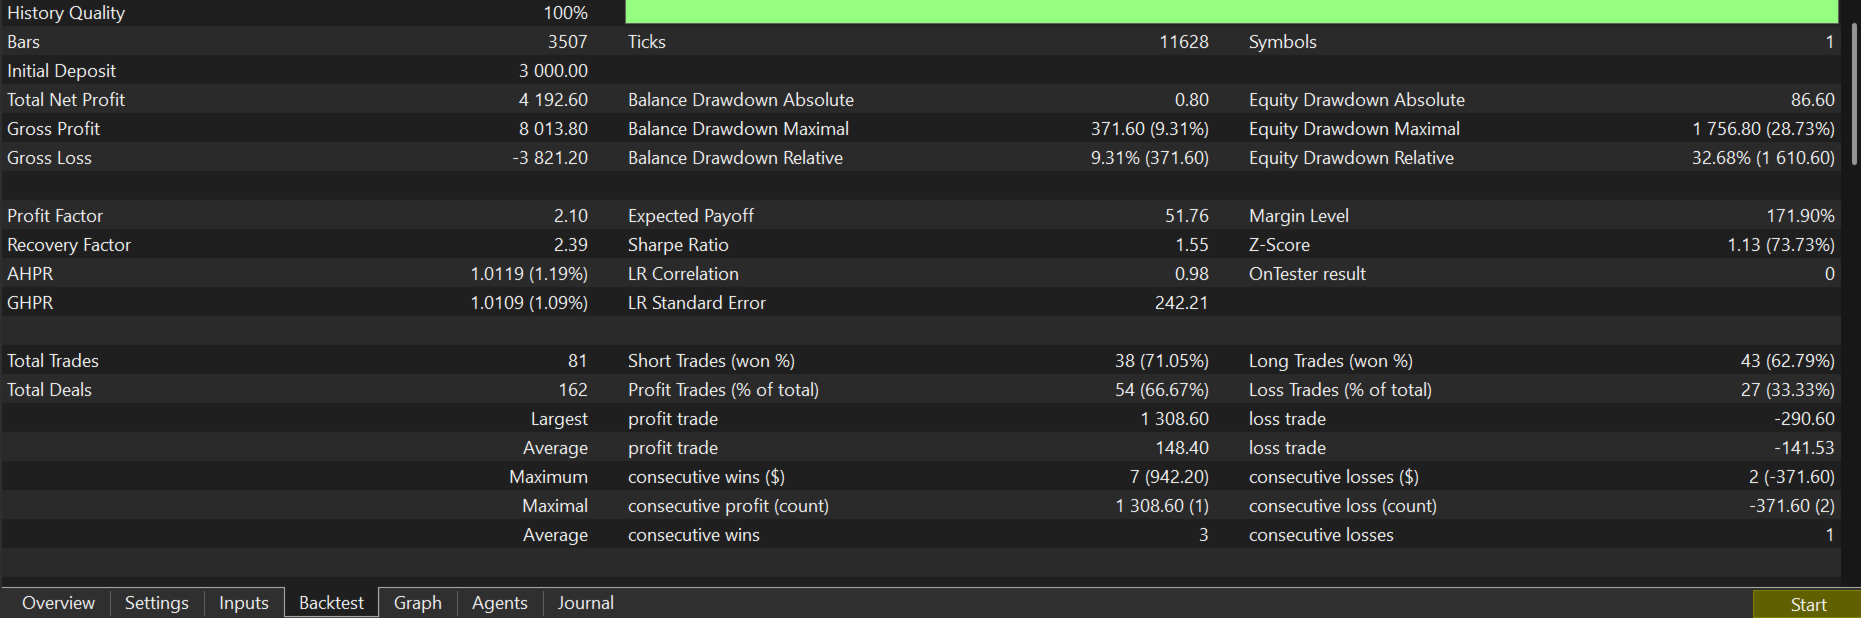Open the Journal tab
Viewport: 1861px width, 618px height.
(586, 603)
